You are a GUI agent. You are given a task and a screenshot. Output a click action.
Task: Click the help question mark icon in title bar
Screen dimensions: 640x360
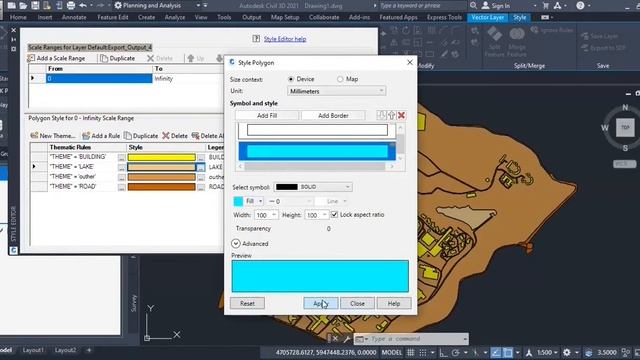point(580,5)
